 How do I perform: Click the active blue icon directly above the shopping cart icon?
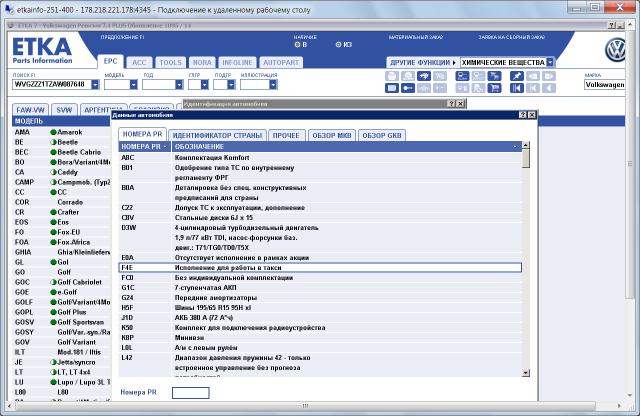[x=494, y=76]
